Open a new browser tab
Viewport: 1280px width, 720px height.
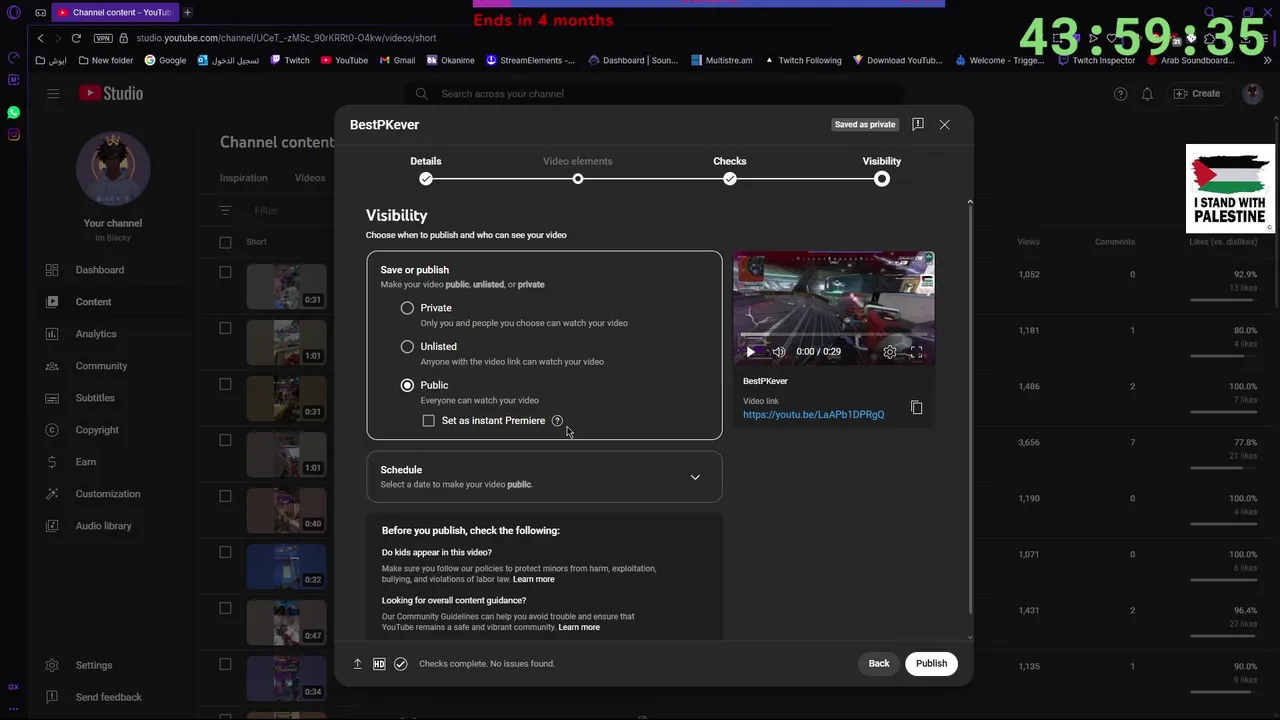[x=187, y=12]
